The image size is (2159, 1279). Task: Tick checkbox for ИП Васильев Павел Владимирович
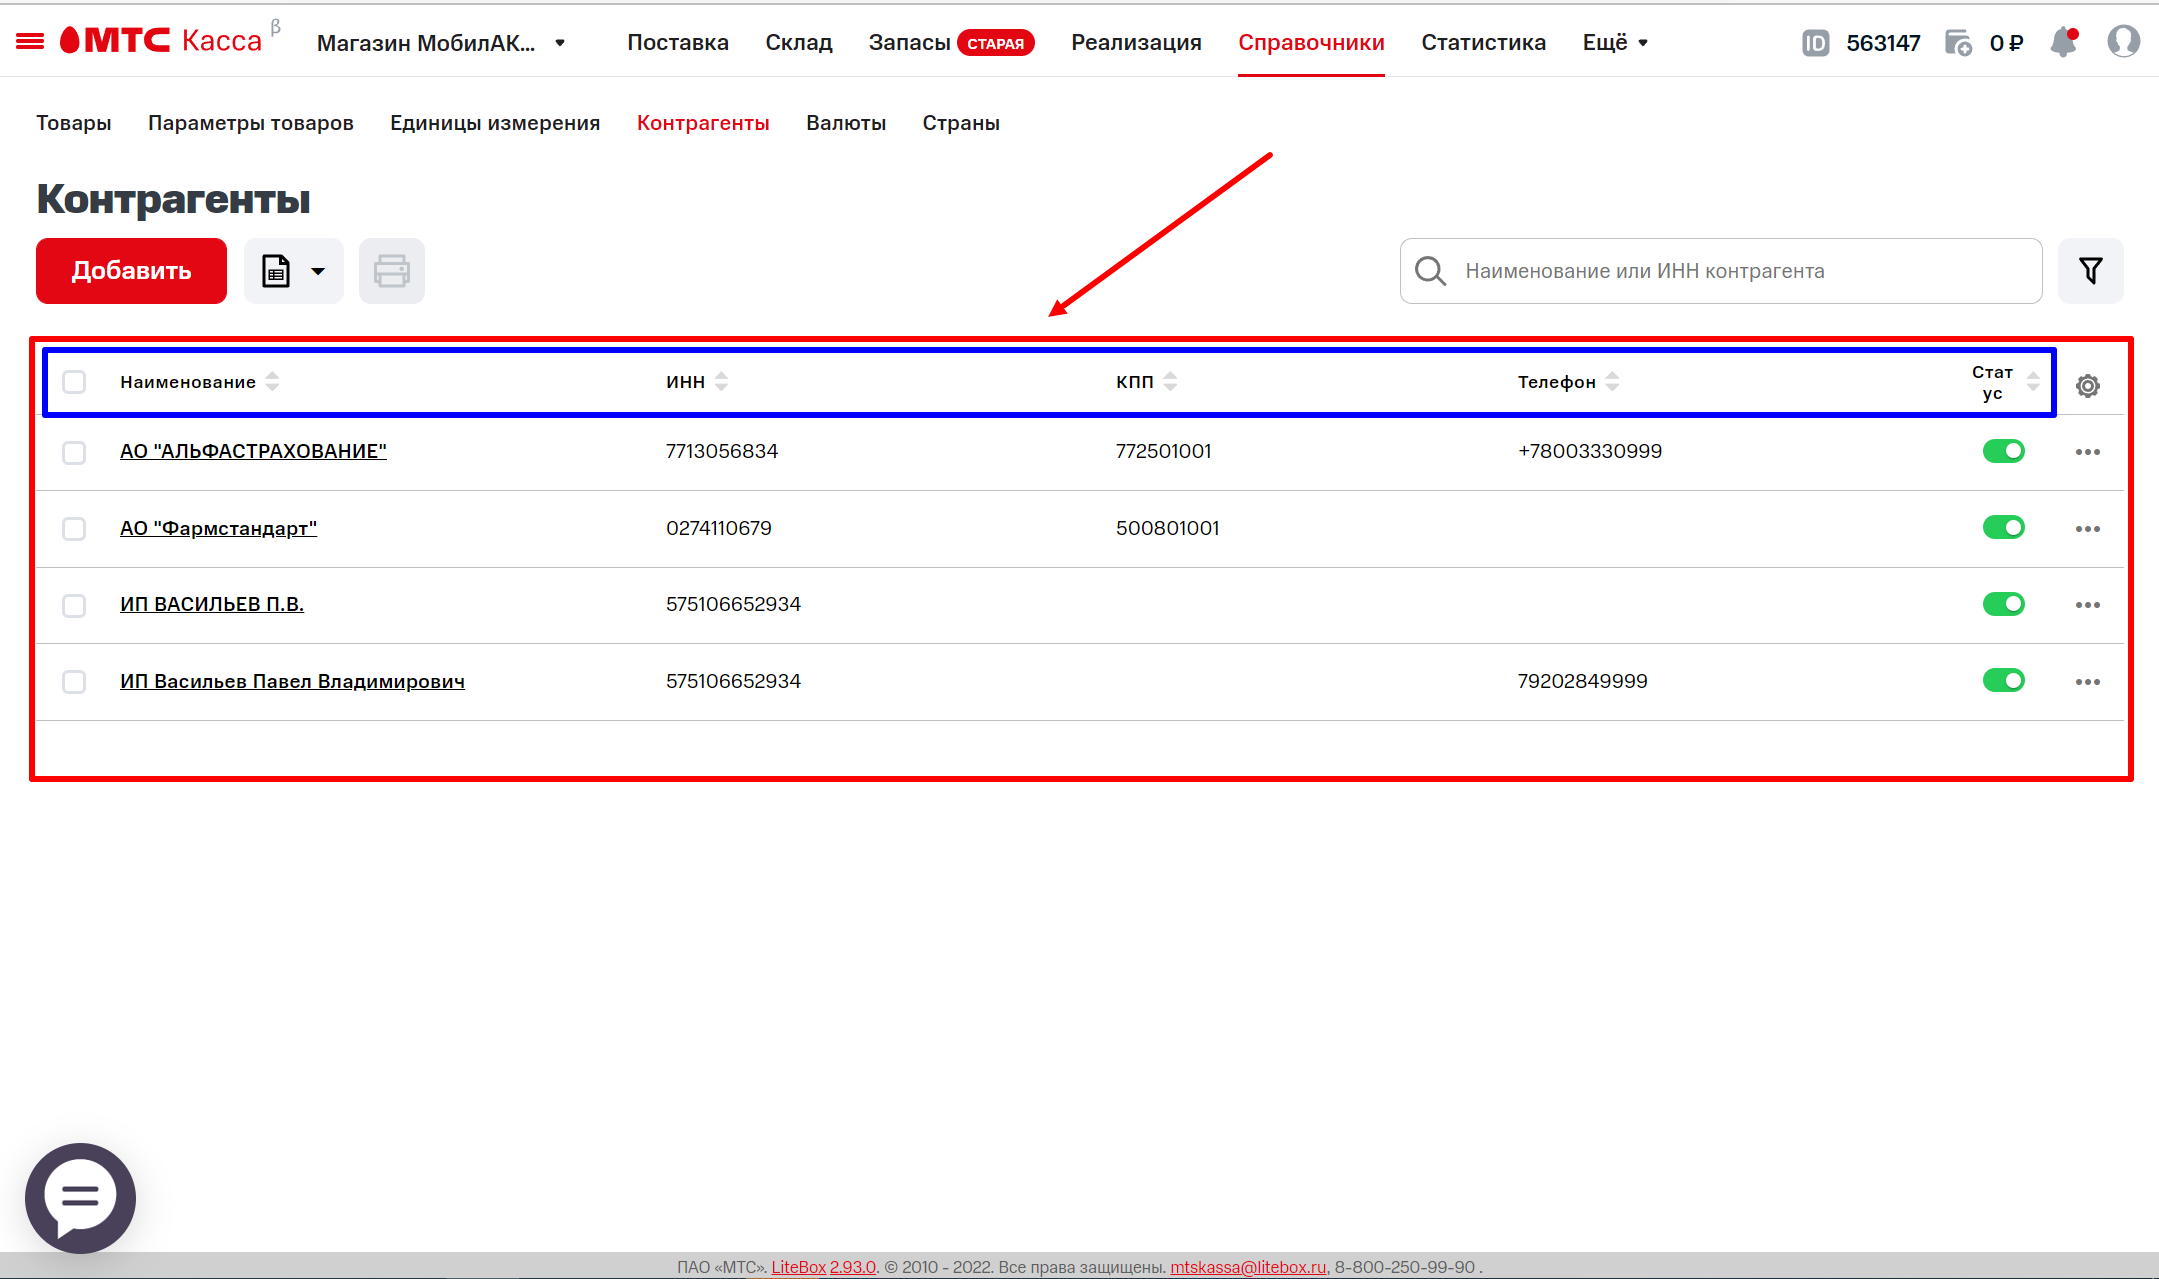(x=74, y=682)
